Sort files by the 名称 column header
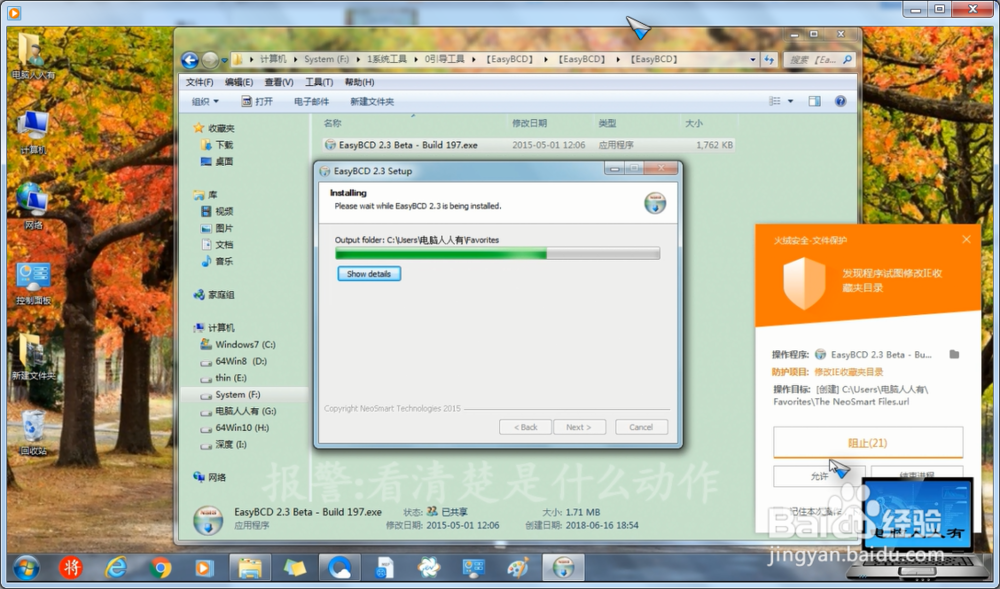 pos(332,123)
